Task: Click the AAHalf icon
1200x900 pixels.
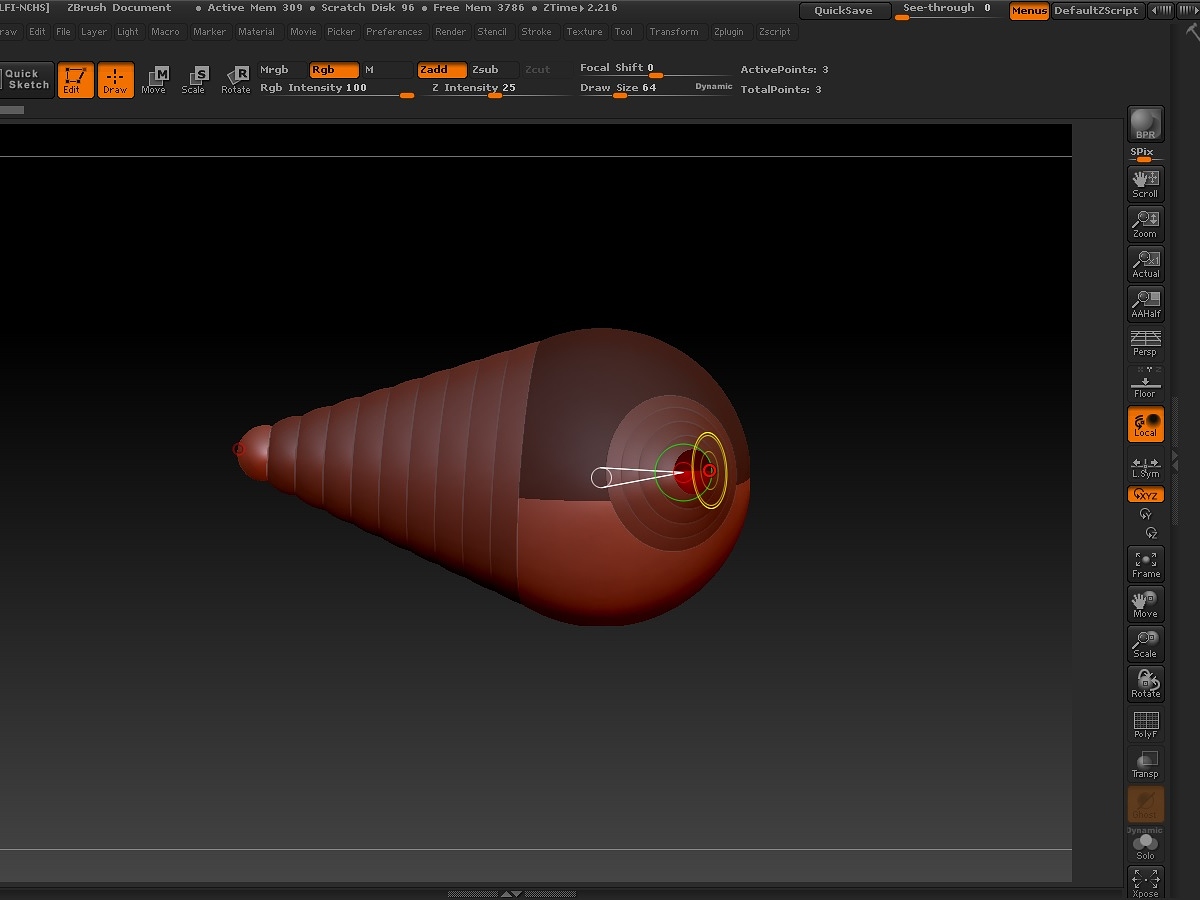Action: click(1145, 303)
